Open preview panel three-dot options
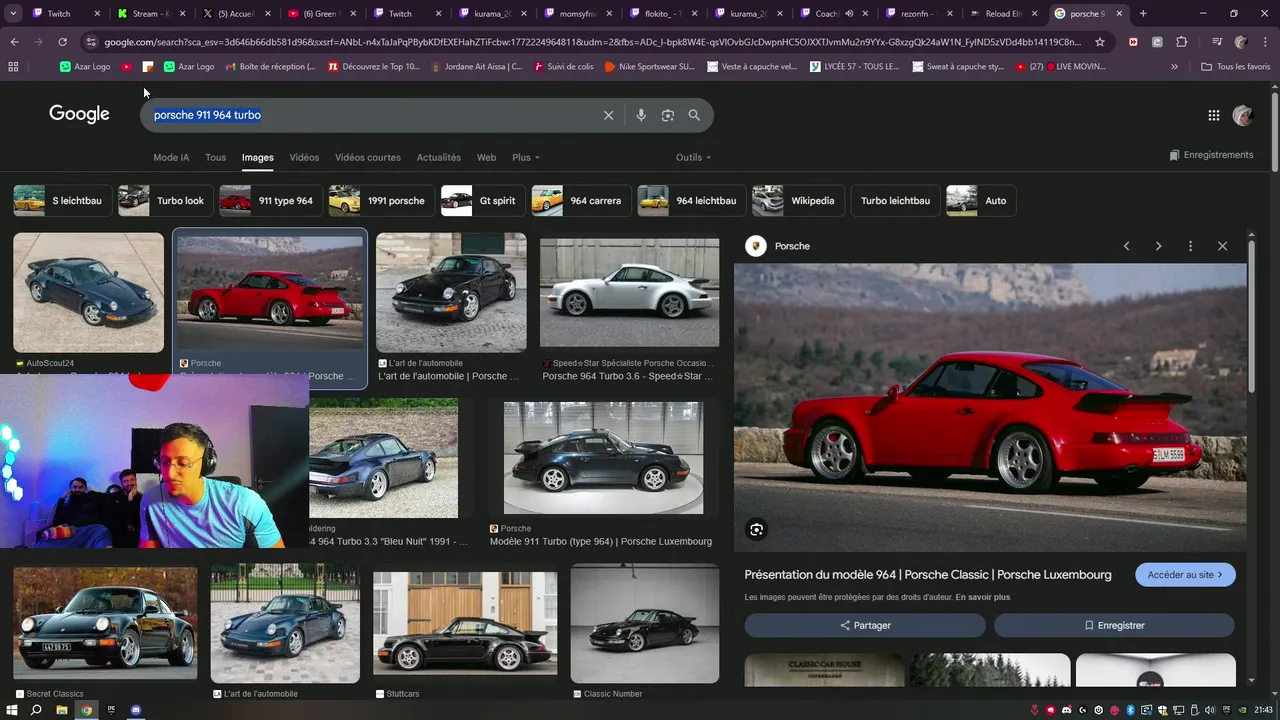1280x720 pixels. point(1190,246)
